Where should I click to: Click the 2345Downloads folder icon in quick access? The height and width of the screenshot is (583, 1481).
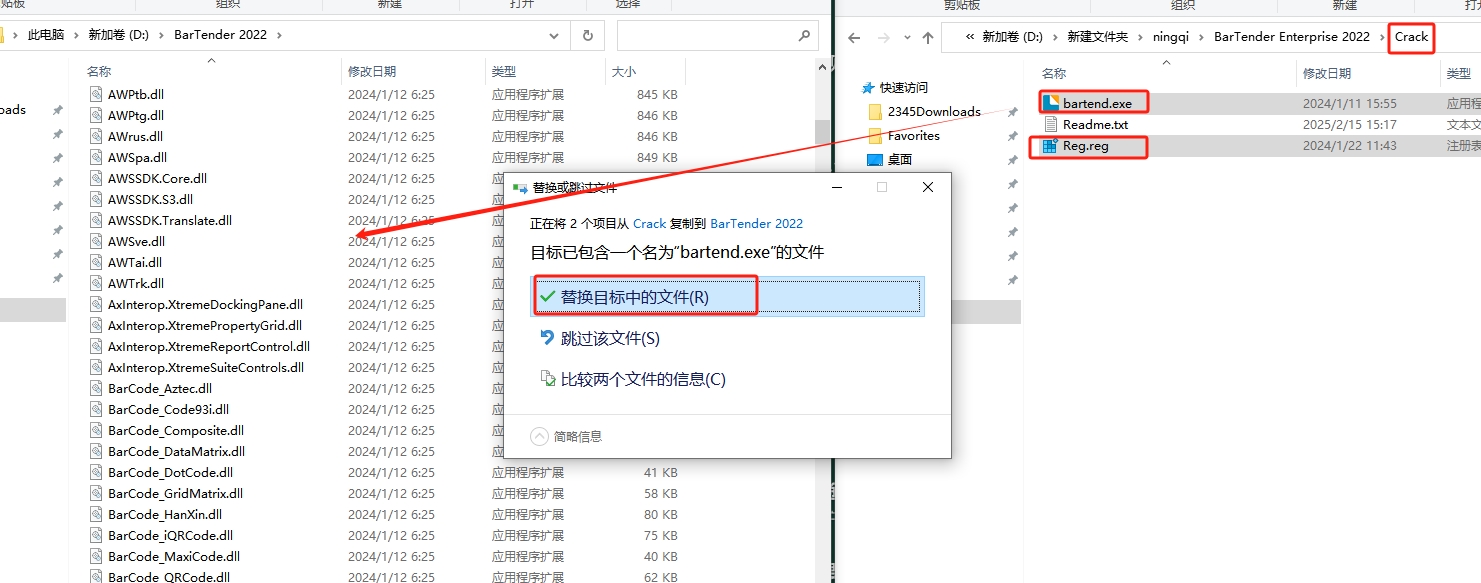click(875, 111)
